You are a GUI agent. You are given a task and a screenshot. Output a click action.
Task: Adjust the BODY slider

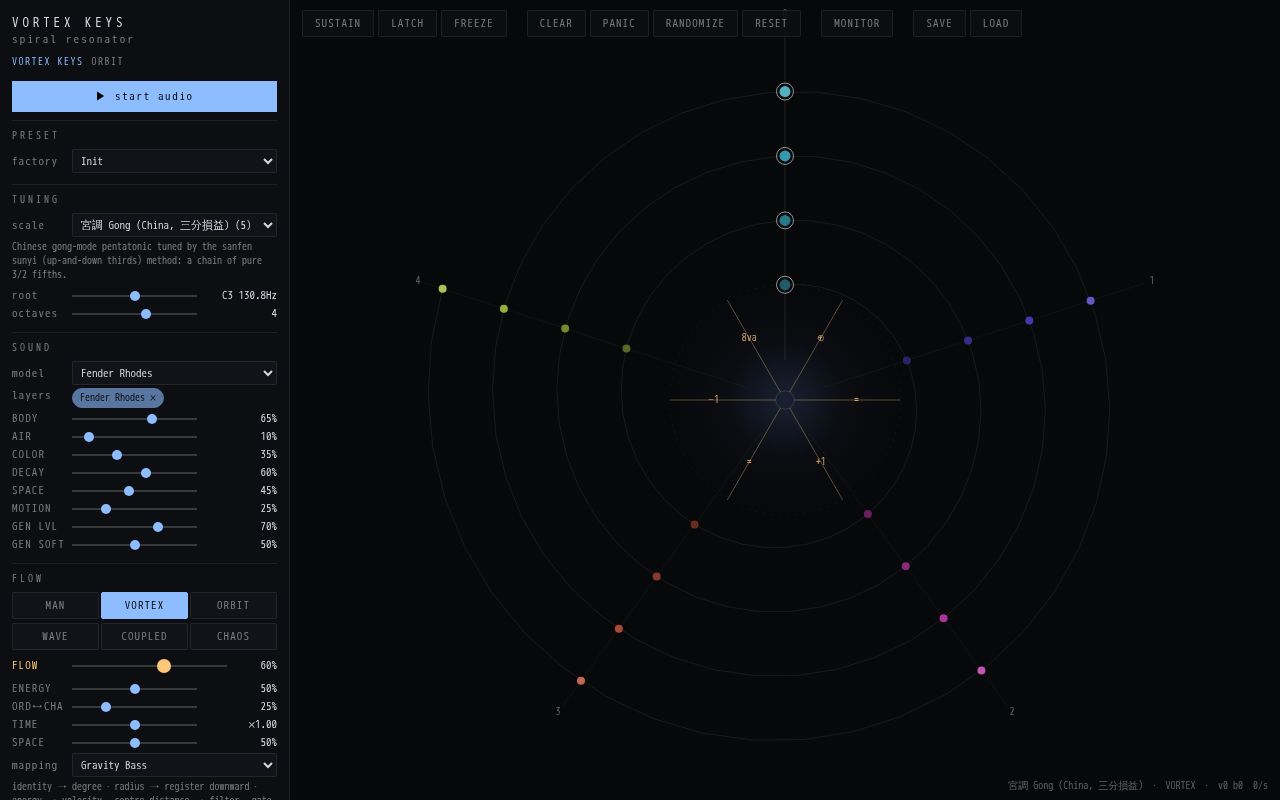[x=134, y=419]
